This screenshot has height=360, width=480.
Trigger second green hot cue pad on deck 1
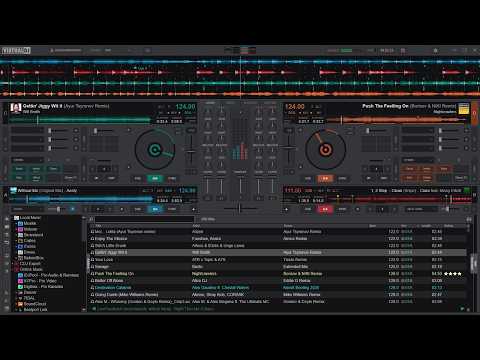pyautogui.click(x=36, y=169)
